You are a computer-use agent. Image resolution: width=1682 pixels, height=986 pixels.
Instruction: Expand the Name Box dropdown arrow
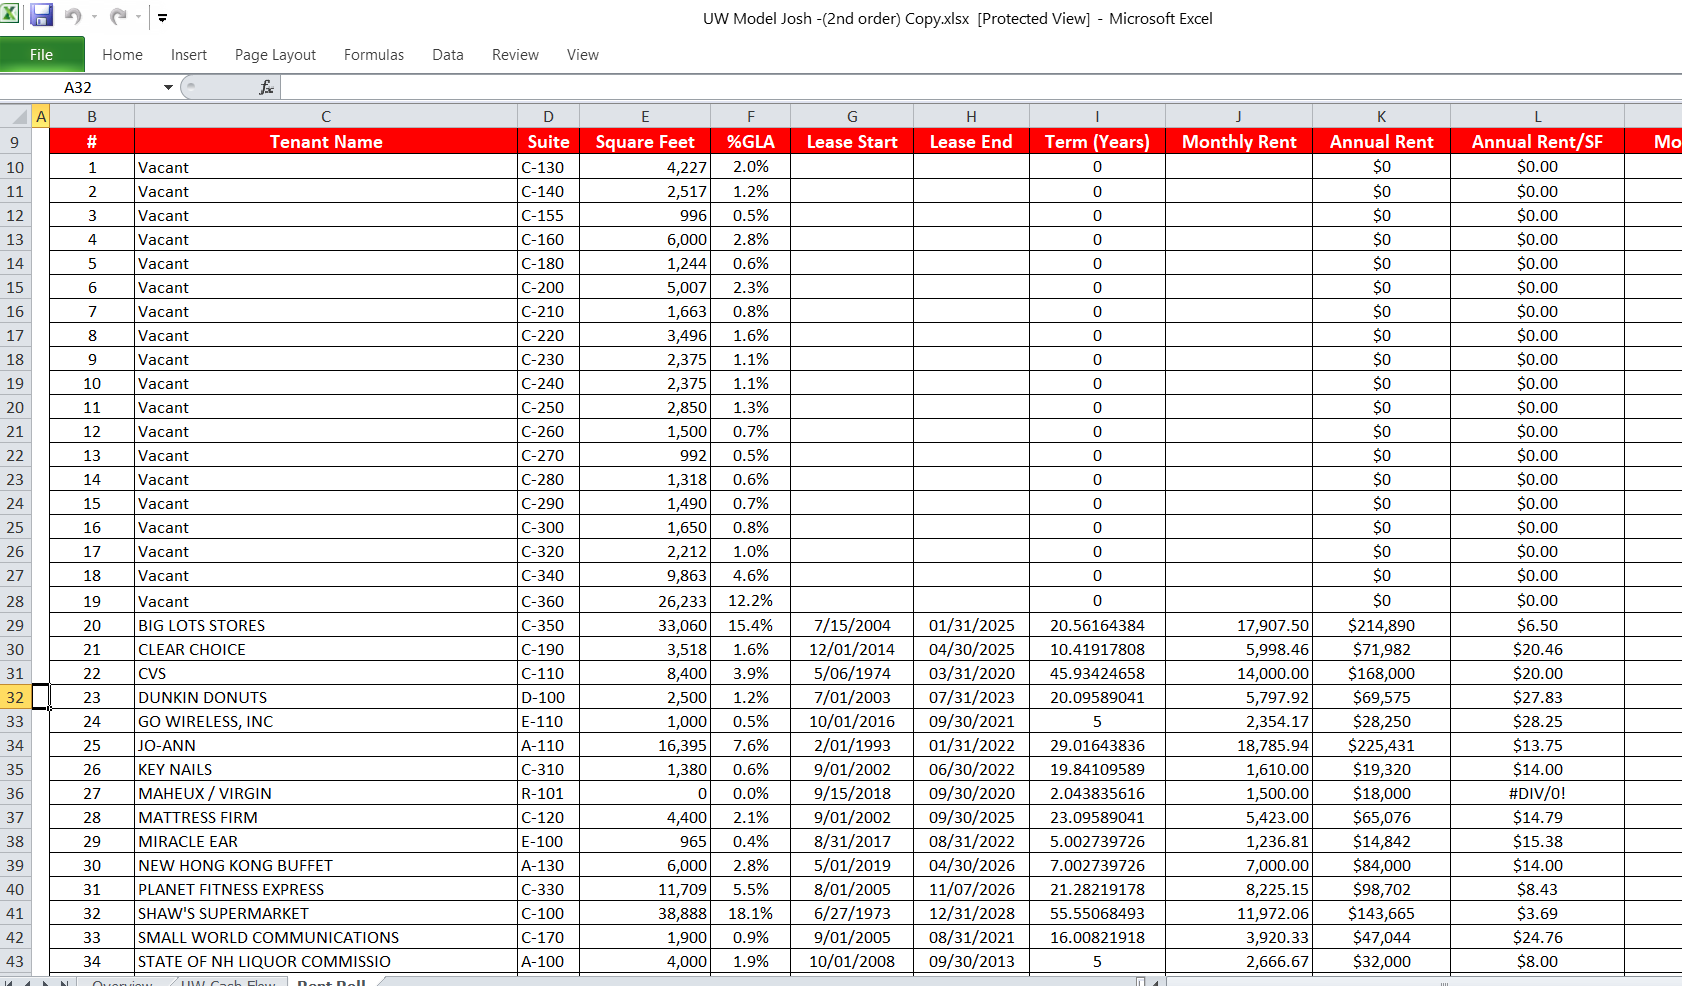(x=168, y=88)
